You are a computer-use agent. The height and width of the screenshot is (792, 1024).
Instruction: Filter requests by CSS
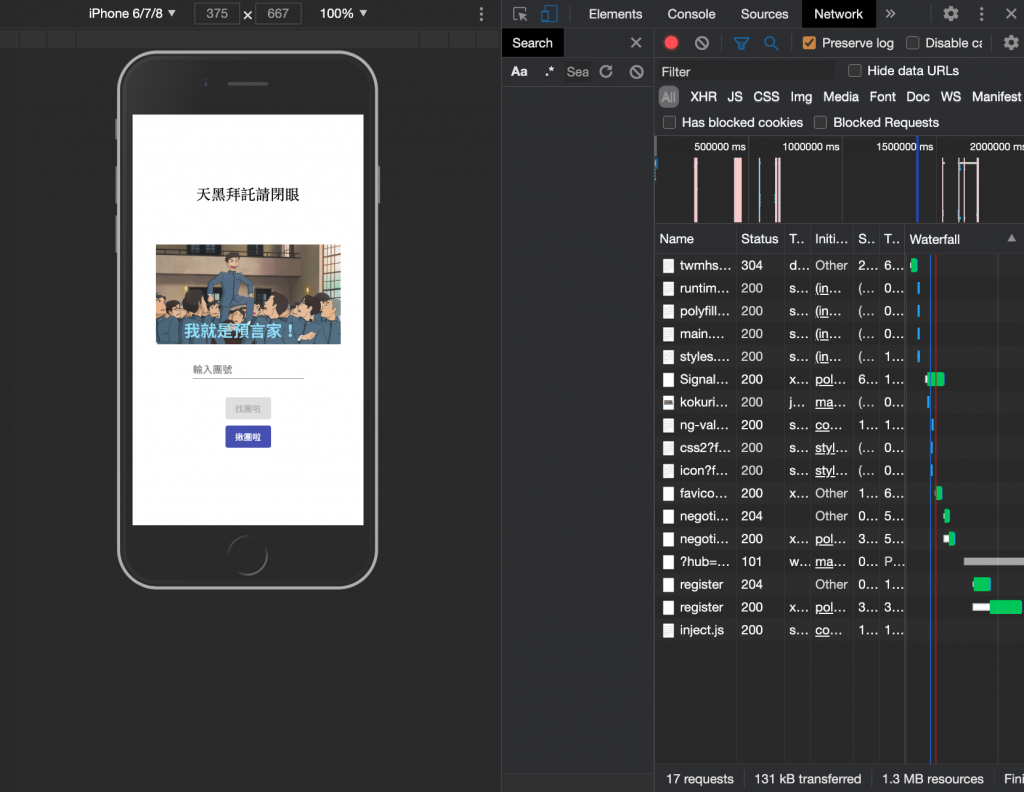(766, 97)
